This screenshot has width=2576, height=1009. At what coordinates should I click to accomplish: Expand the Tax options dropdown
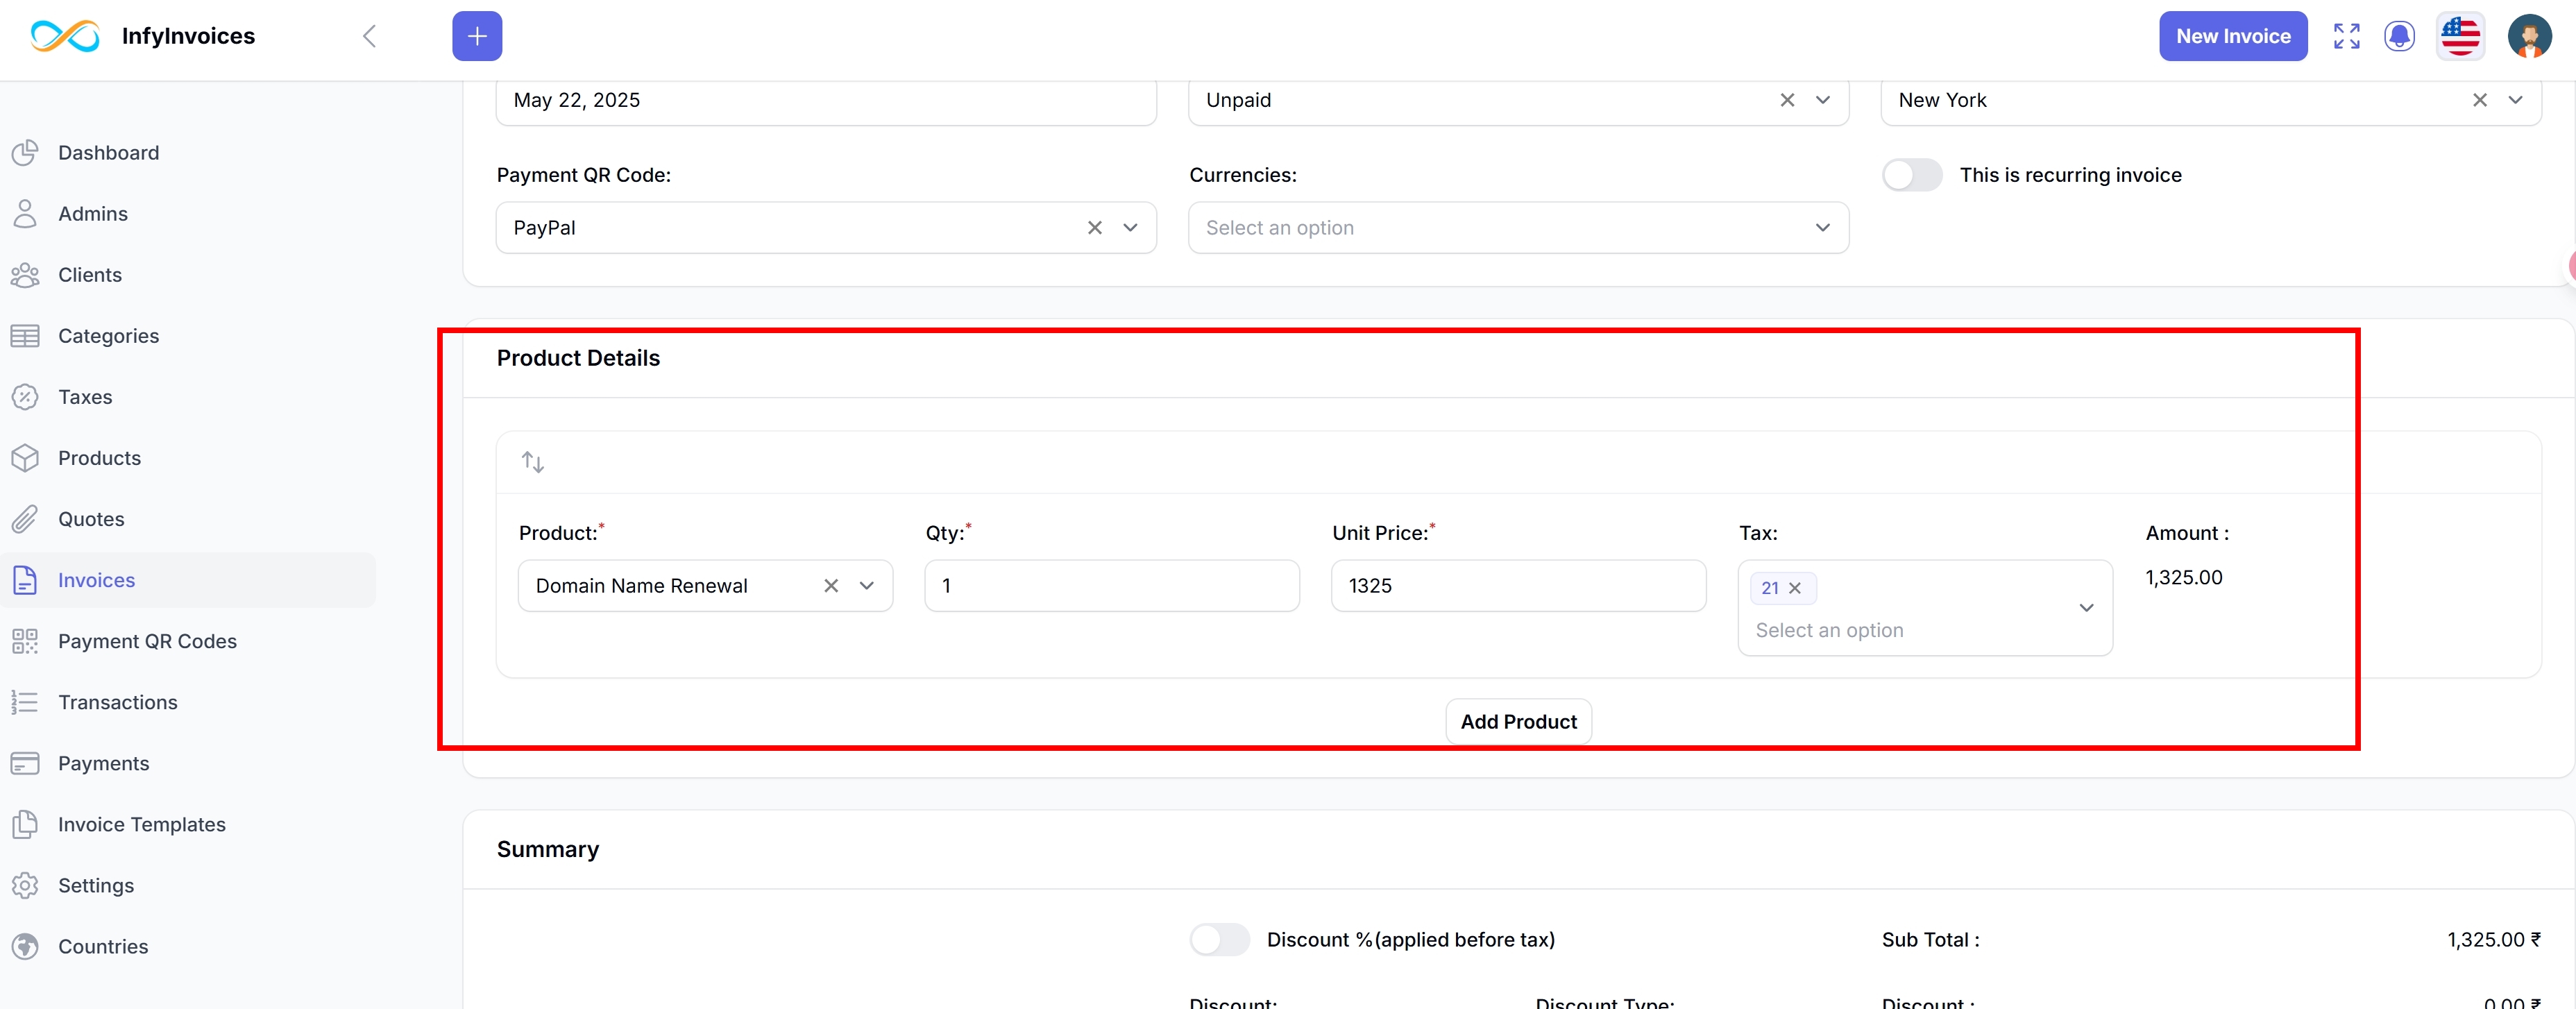2086,608
